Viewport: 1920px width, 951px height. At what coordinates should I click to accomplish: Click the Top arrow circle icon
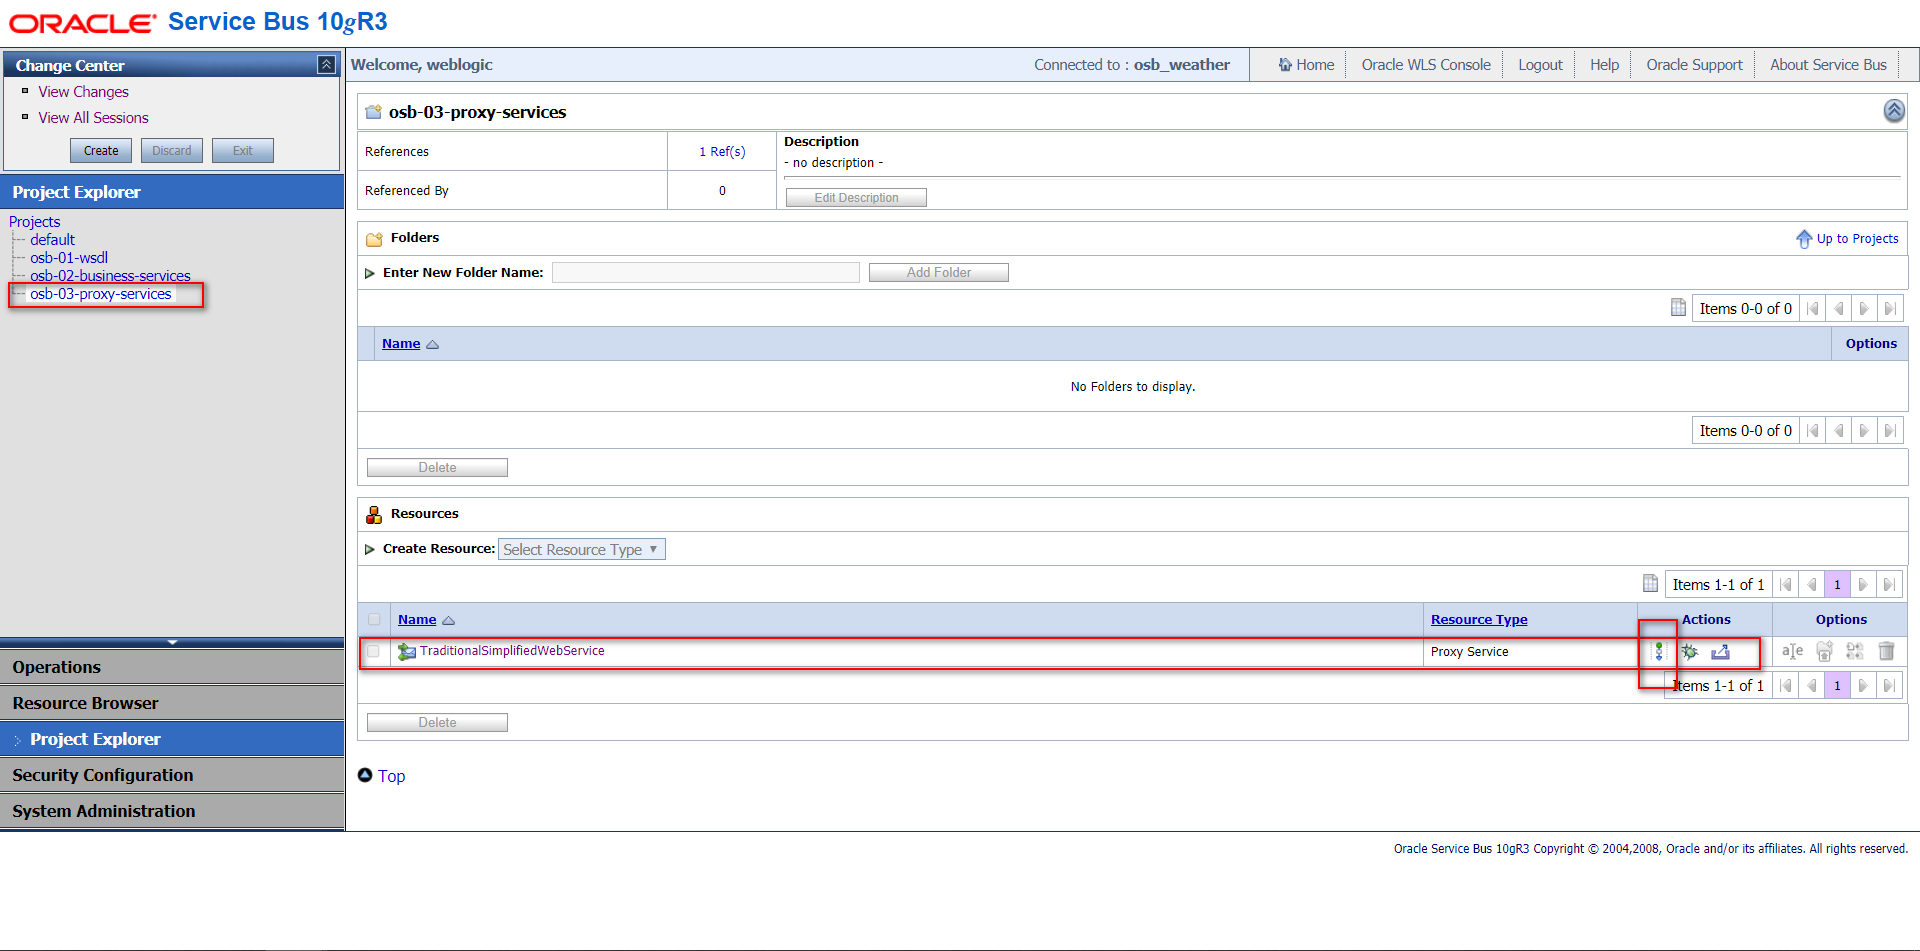[x=365, y=775]
